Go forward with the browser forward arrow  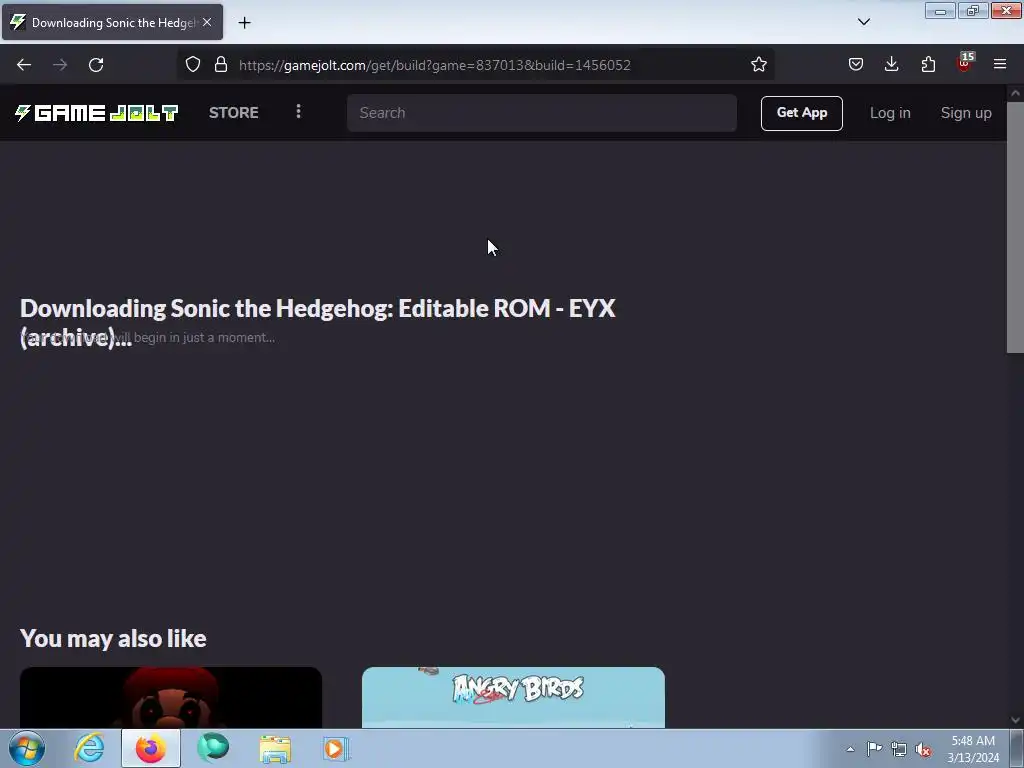tap(60, 65)
